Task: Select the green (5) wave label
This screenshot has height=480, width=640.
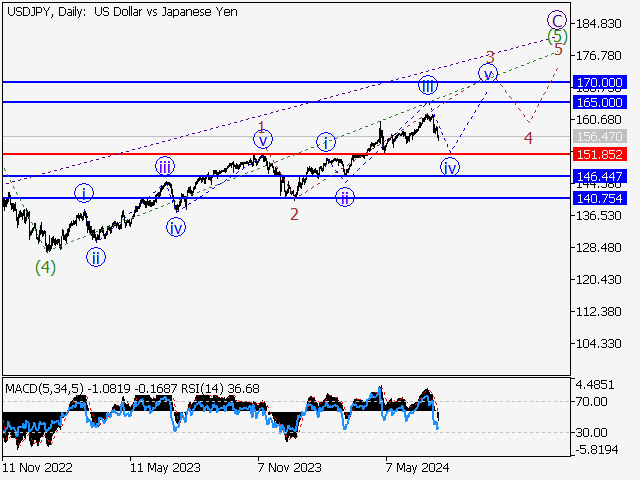Action: tap(557, 37)
